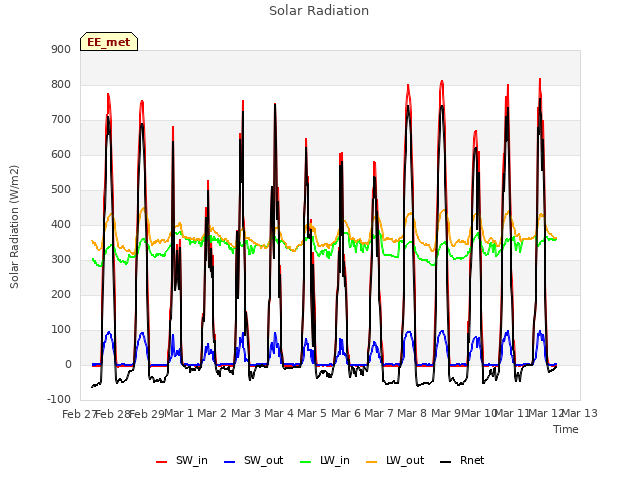The height and width of the screenshot is (480, 640).
Task: Click the Mar 8 x-axis date label
Action: point(412,413)
